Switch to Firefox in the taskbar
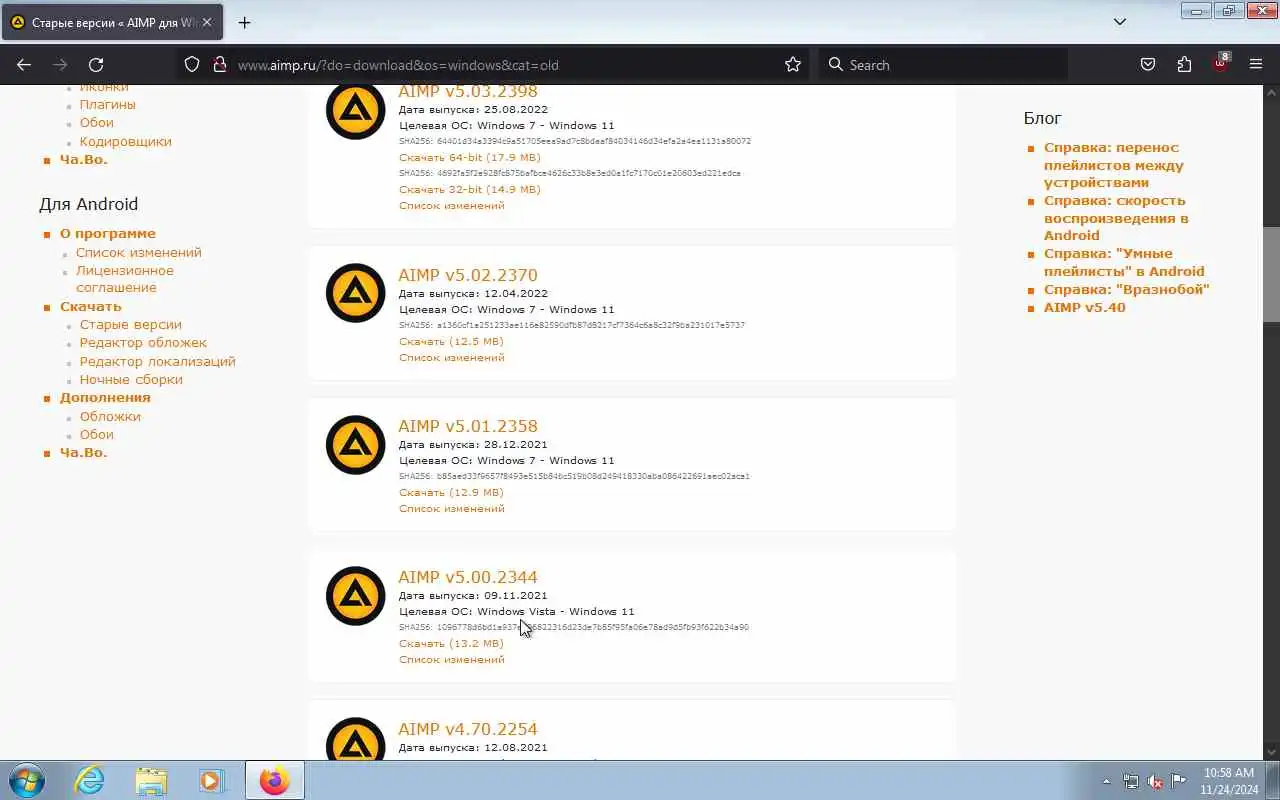 [274, 780]
